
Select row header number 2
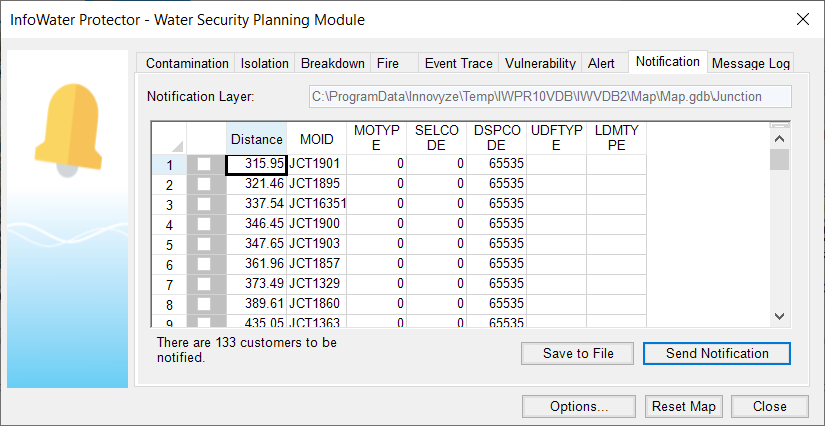point(169,185)
